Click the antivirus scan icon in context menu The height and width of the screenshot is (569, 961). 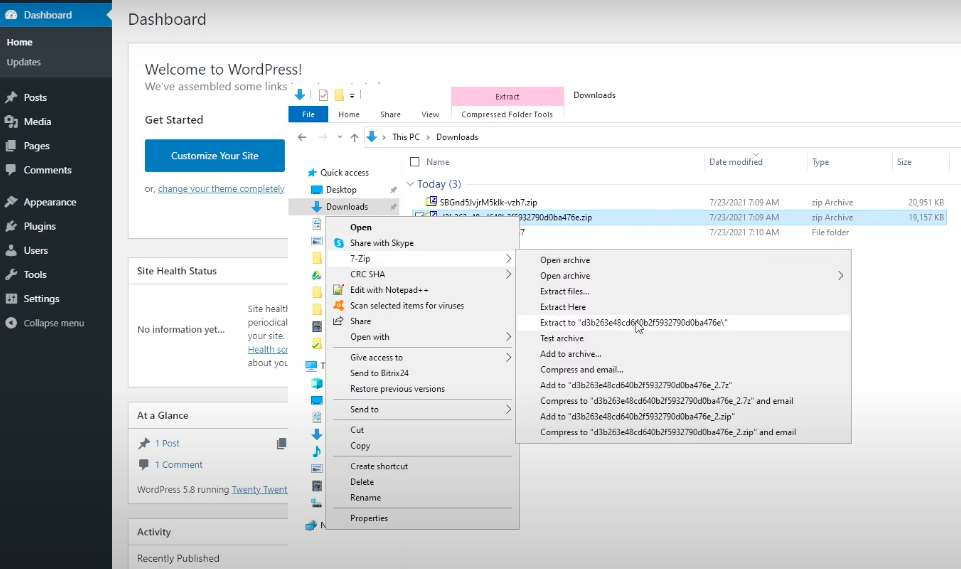pos(339,306)
